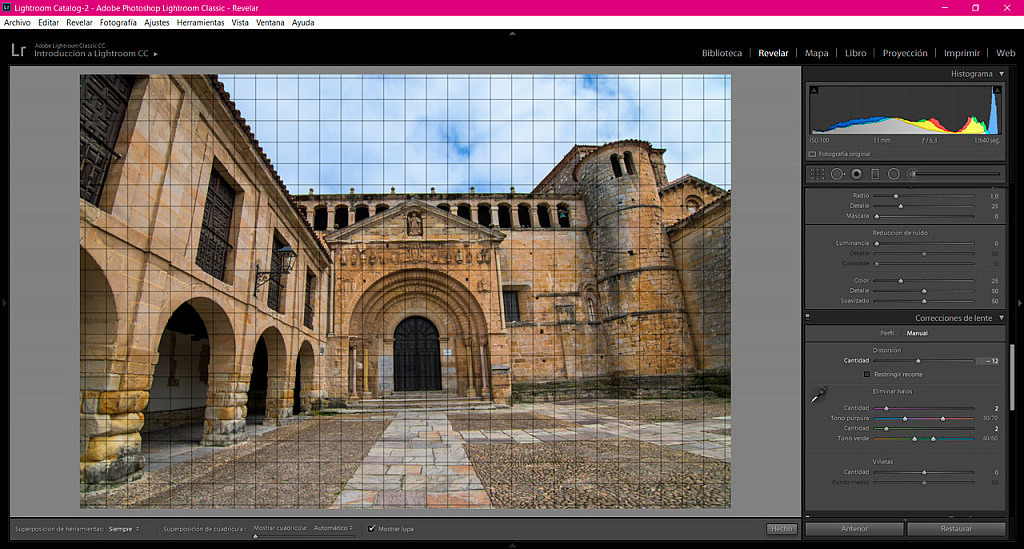Click the Máscara slider
Image resolution: width=1024 pixels, height=549 pixels.
pyautogui.click(x=923, y=216)
